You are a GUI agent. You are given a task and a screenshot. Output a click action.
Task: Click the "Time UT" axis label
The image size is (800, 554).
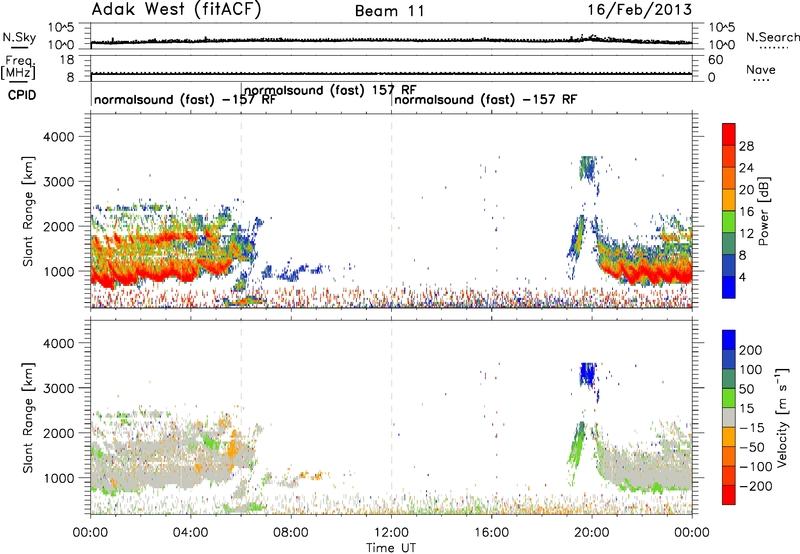tap(391, 548)
